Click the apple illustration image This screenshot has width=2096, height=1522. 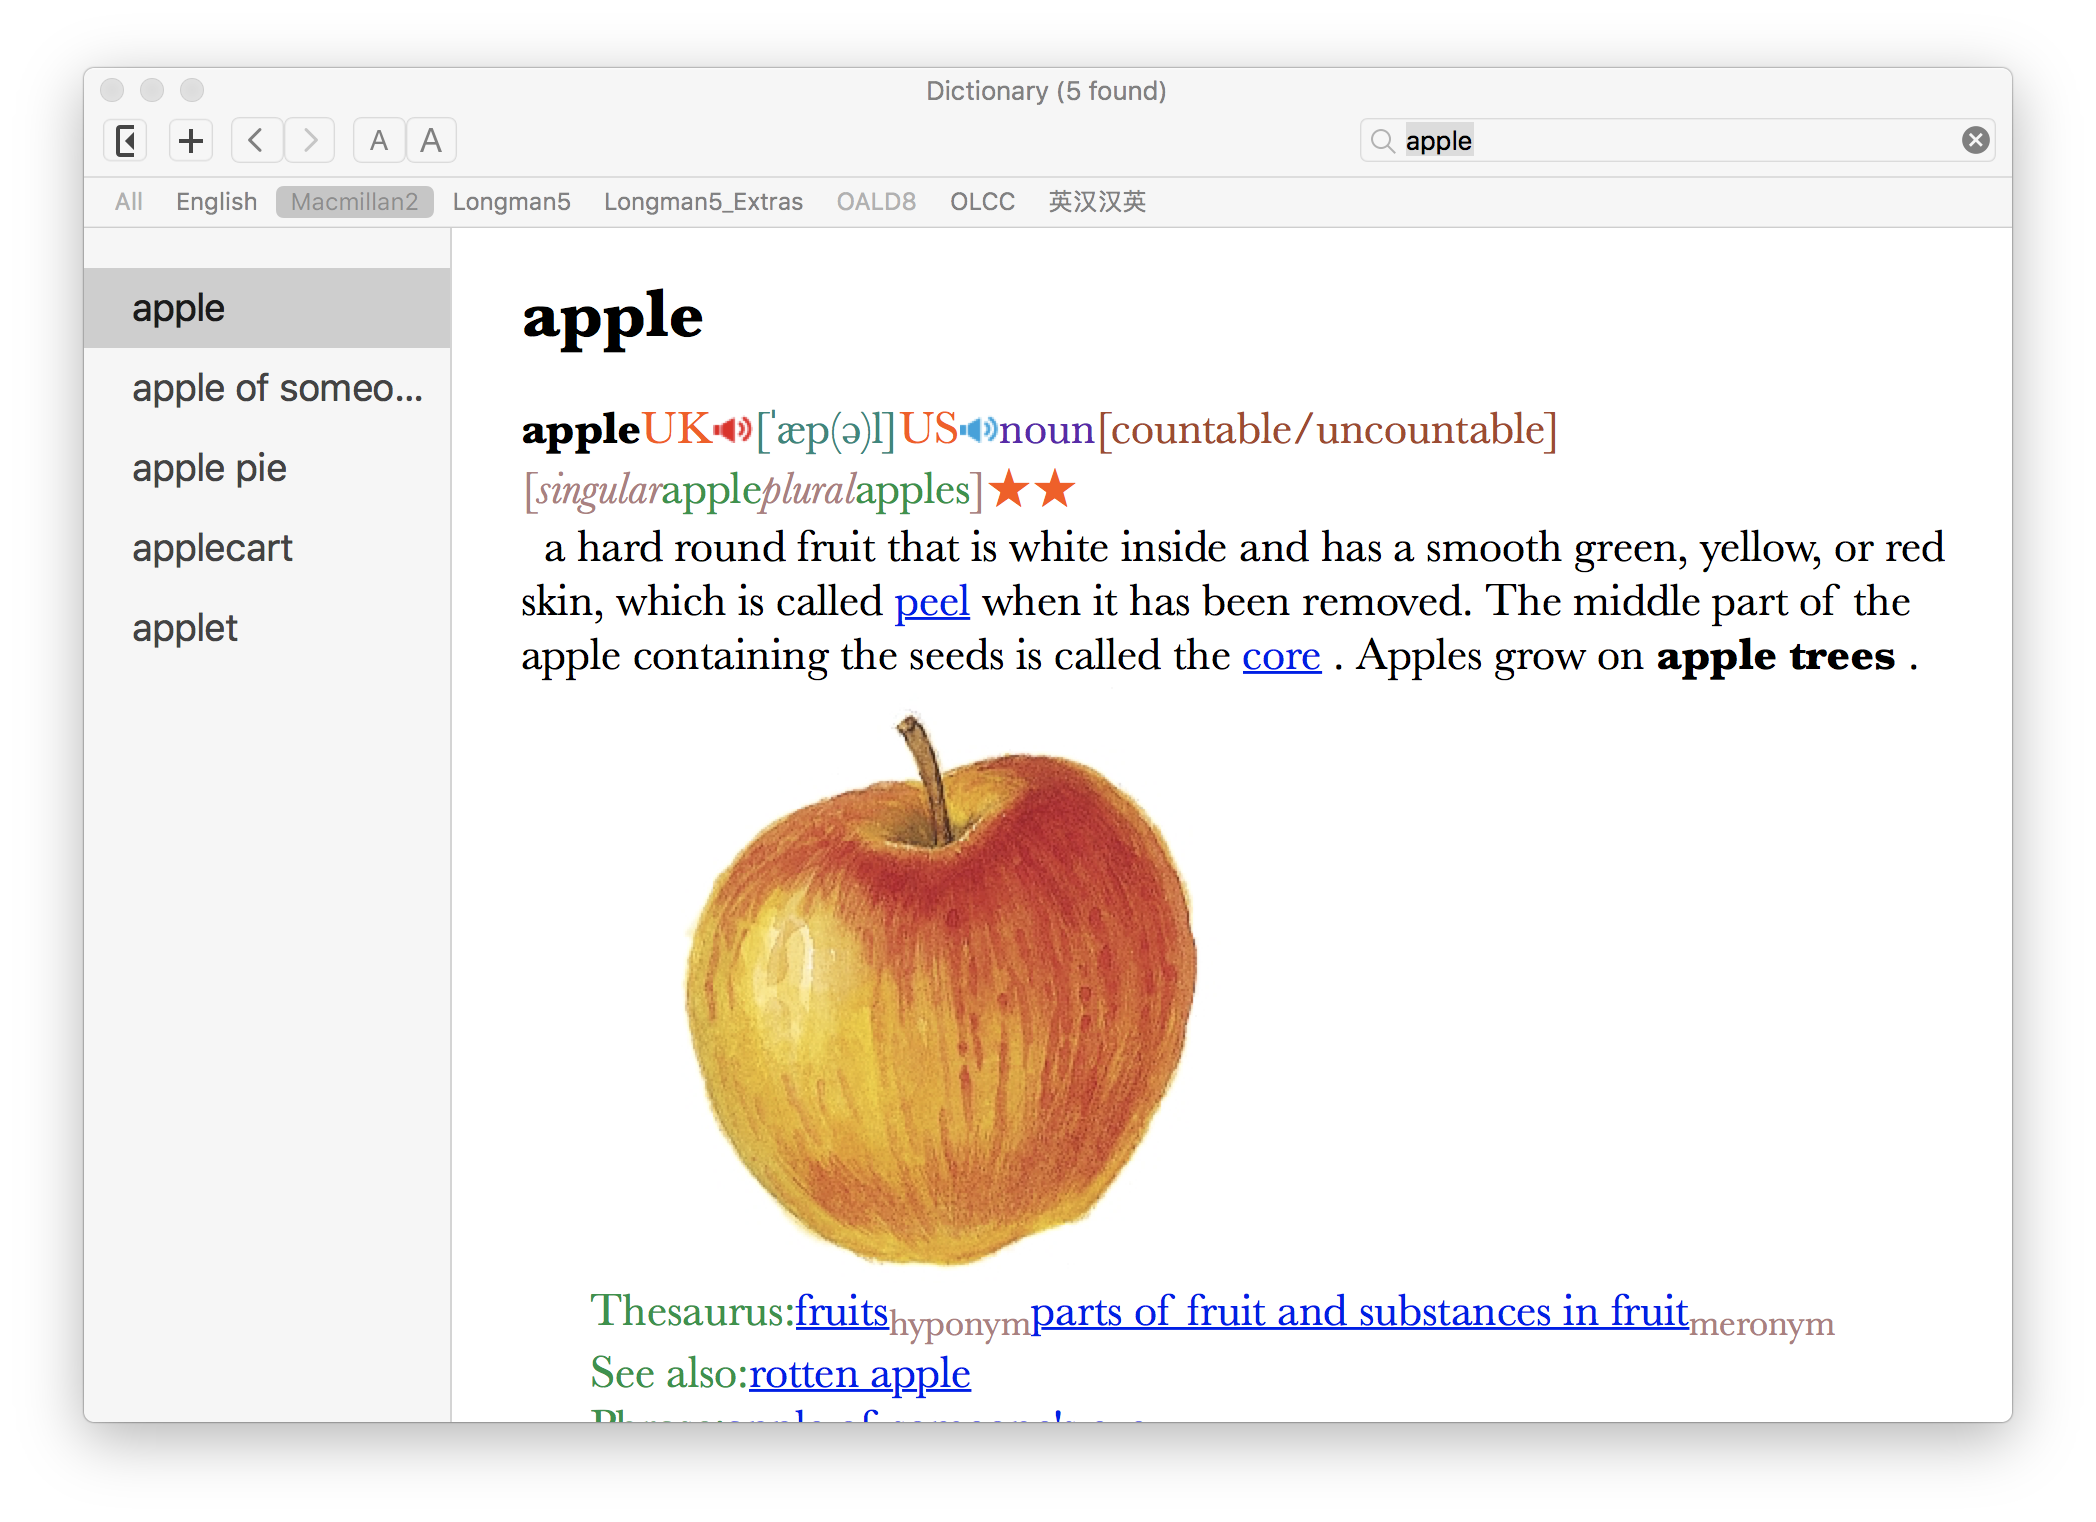(x=940, y=988)
